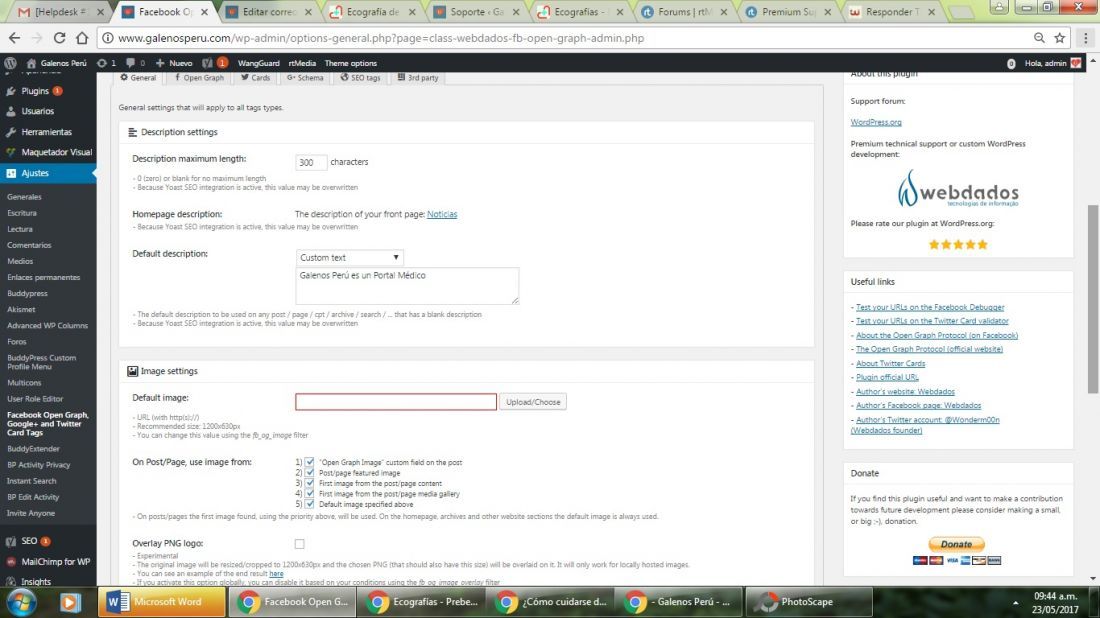Viewport: 1100px width, 618px height.
Task: Switch to the SEO tags tab
Action: pos(361,78)
